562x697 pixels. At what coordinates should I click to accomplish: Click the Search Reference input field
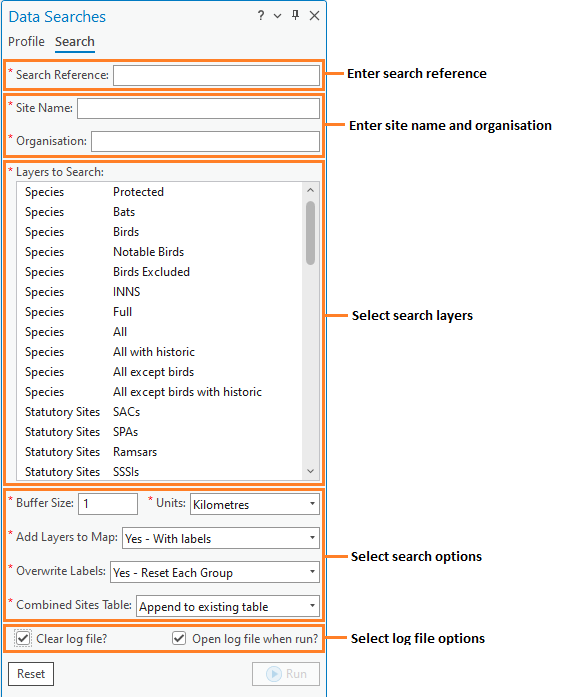217,76
